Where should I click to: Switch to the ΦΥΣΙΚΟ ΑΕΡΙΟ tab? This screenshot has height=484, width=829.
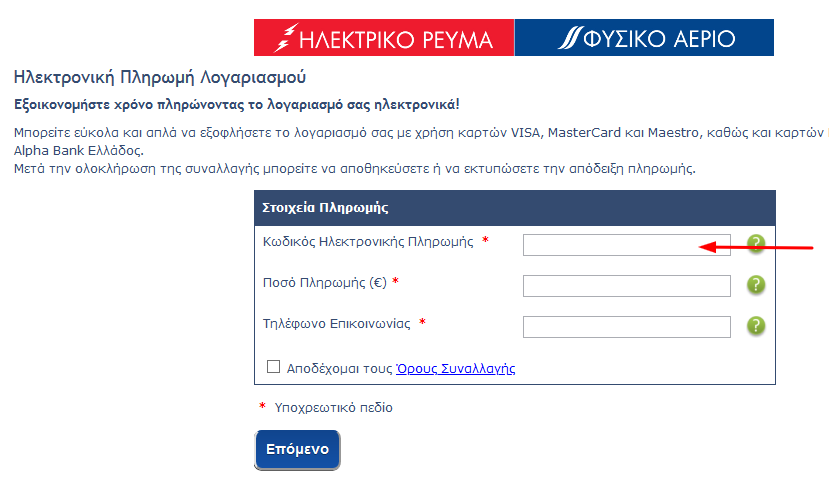pos(644,38)
